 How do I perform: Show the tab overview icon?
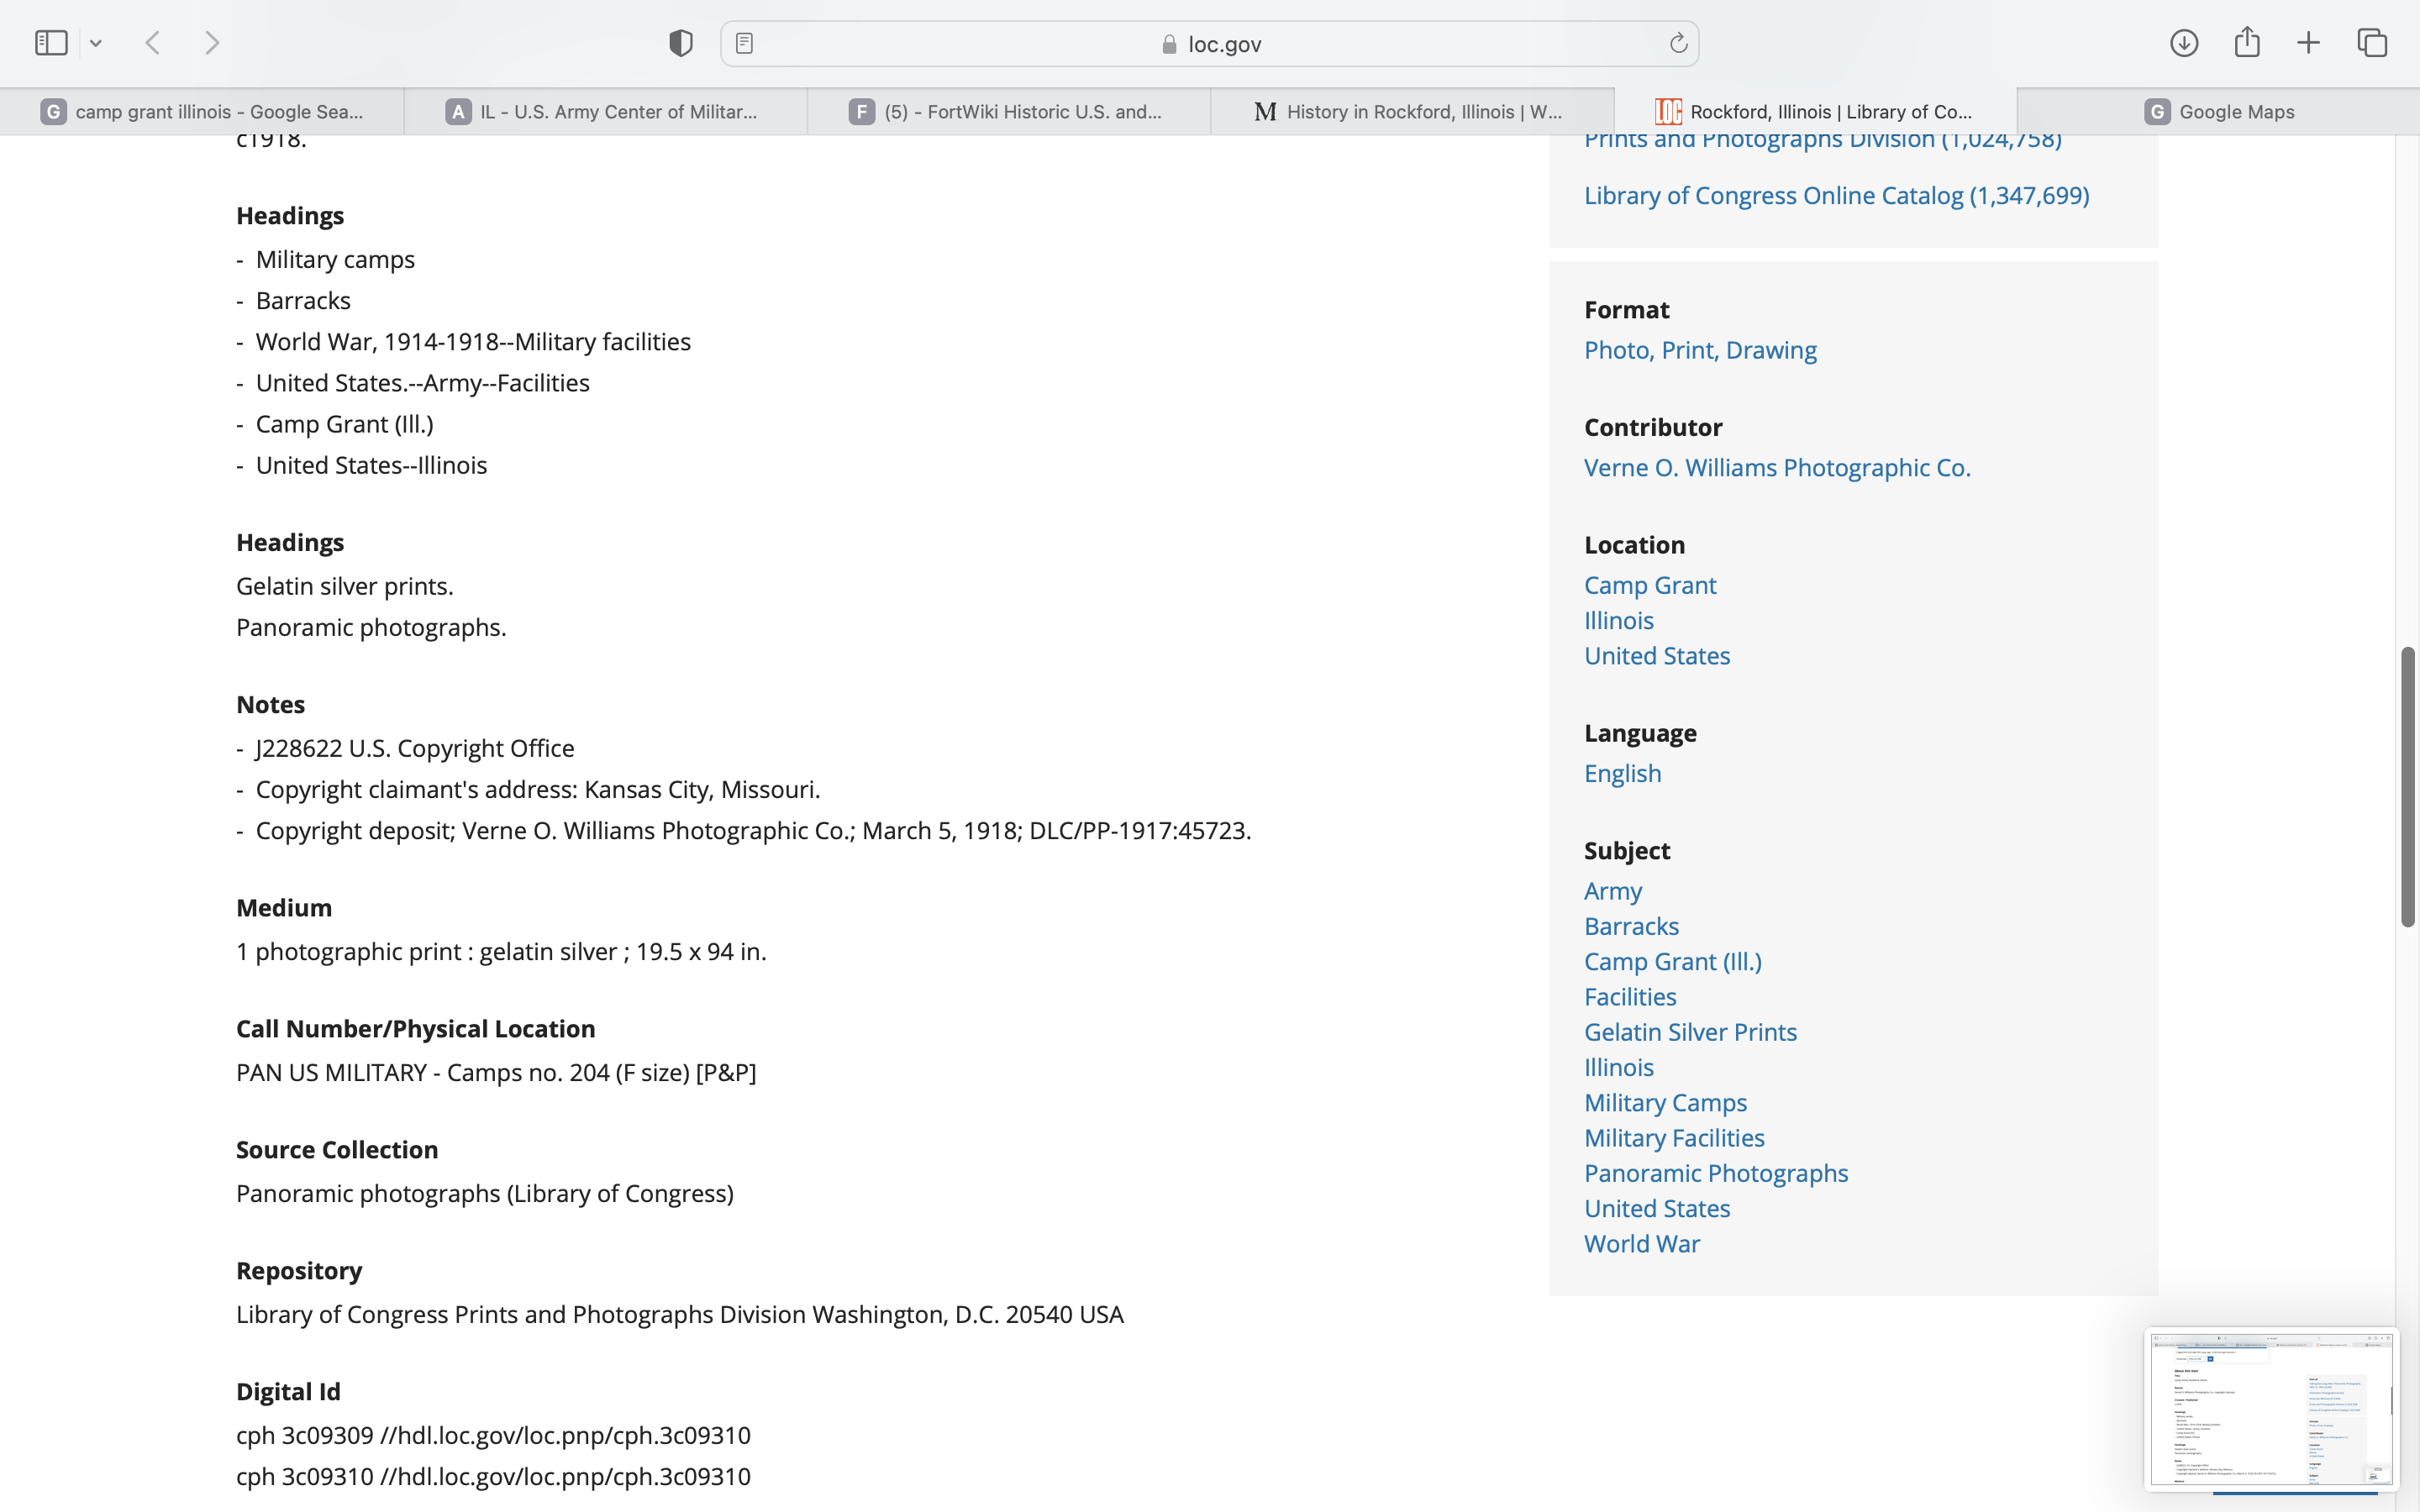pos(2372,43)
